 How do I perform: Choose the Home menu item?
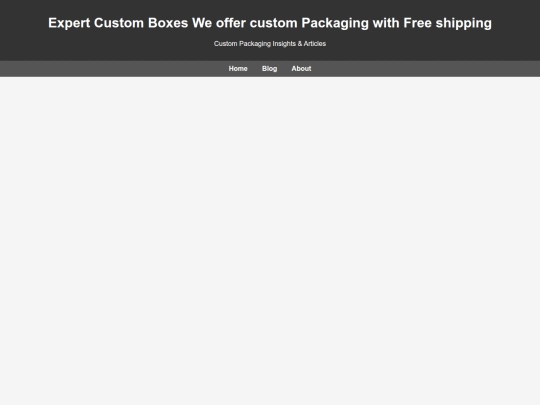pyautogui.click(x=238, y=69)
